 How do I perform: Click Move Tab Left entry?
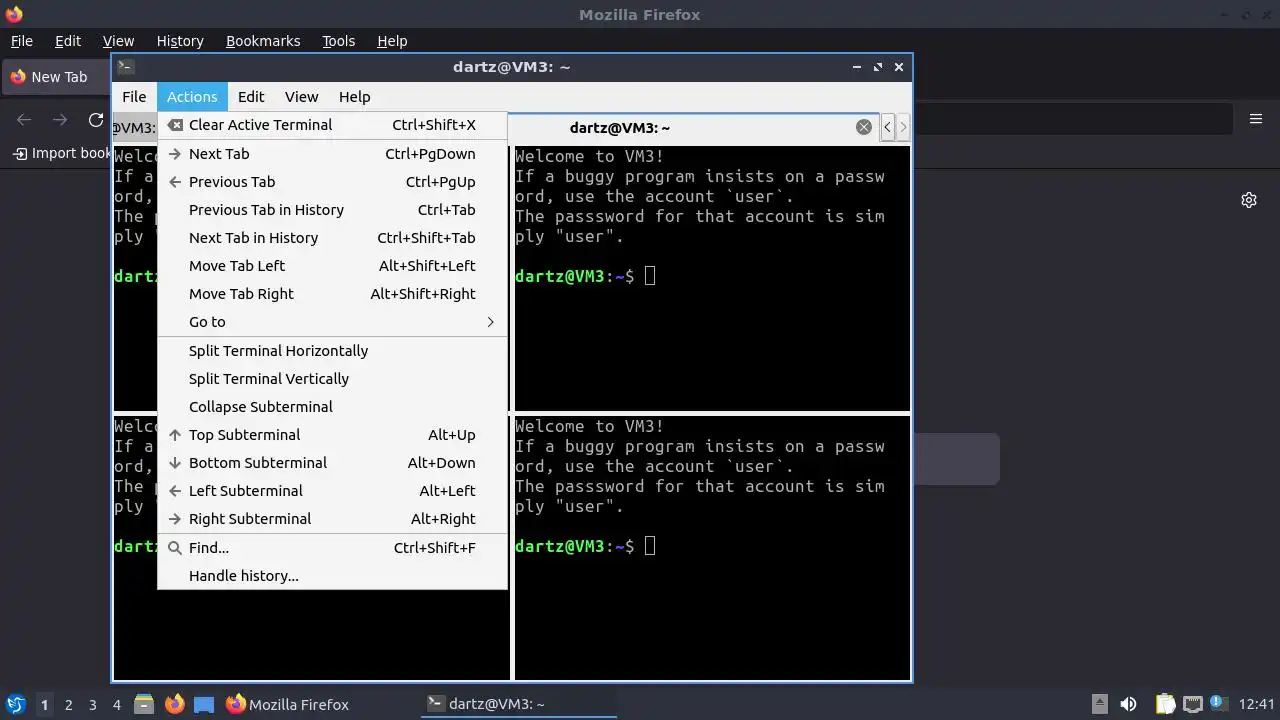click(x=332, y=266)
